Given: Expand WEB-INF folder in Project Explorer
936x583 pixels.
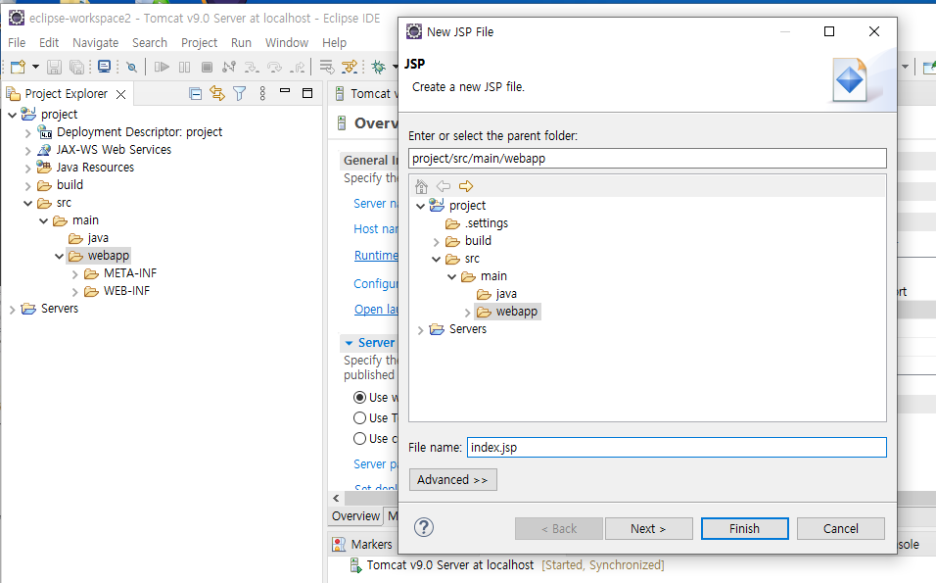Looking at the screenshot, I should click(x=75, y=292).
